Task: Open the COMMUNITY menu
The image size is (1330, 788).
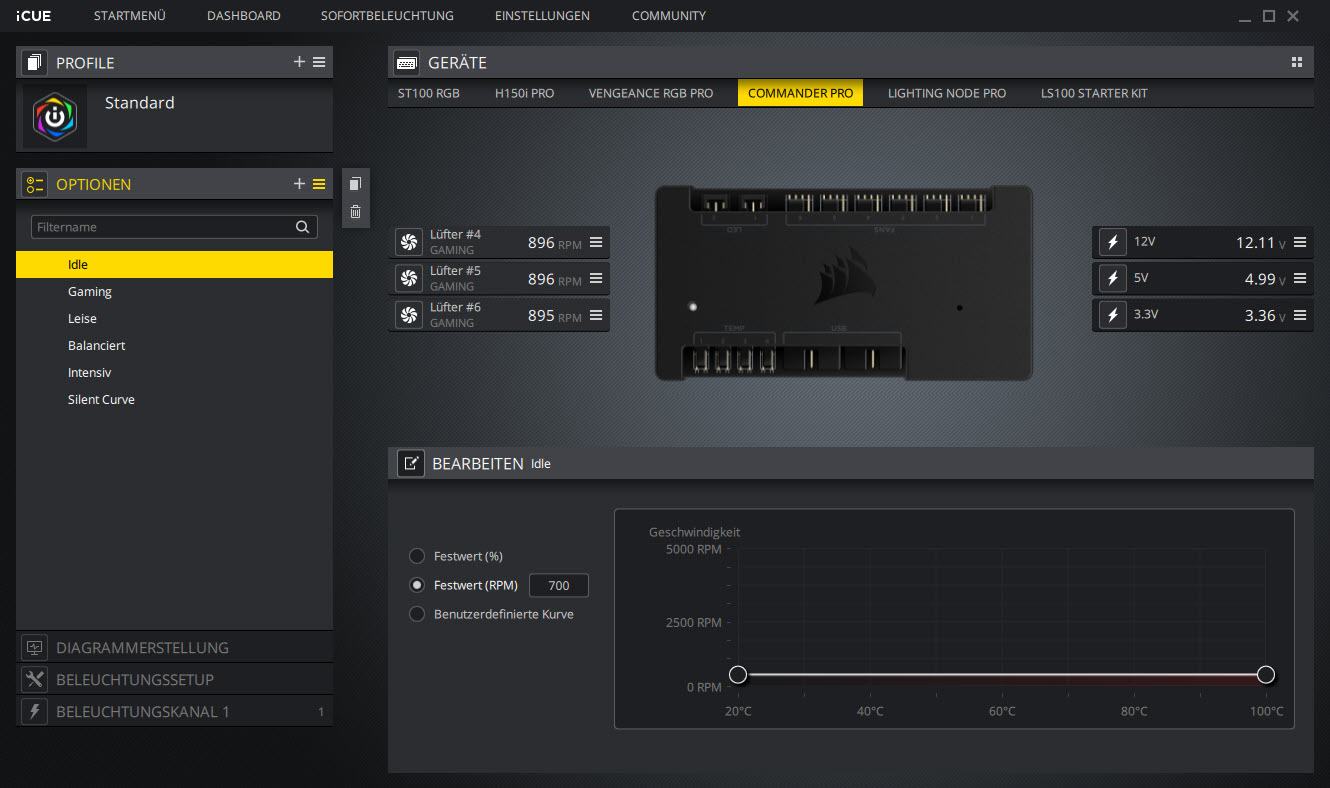Action: point(669,16)
